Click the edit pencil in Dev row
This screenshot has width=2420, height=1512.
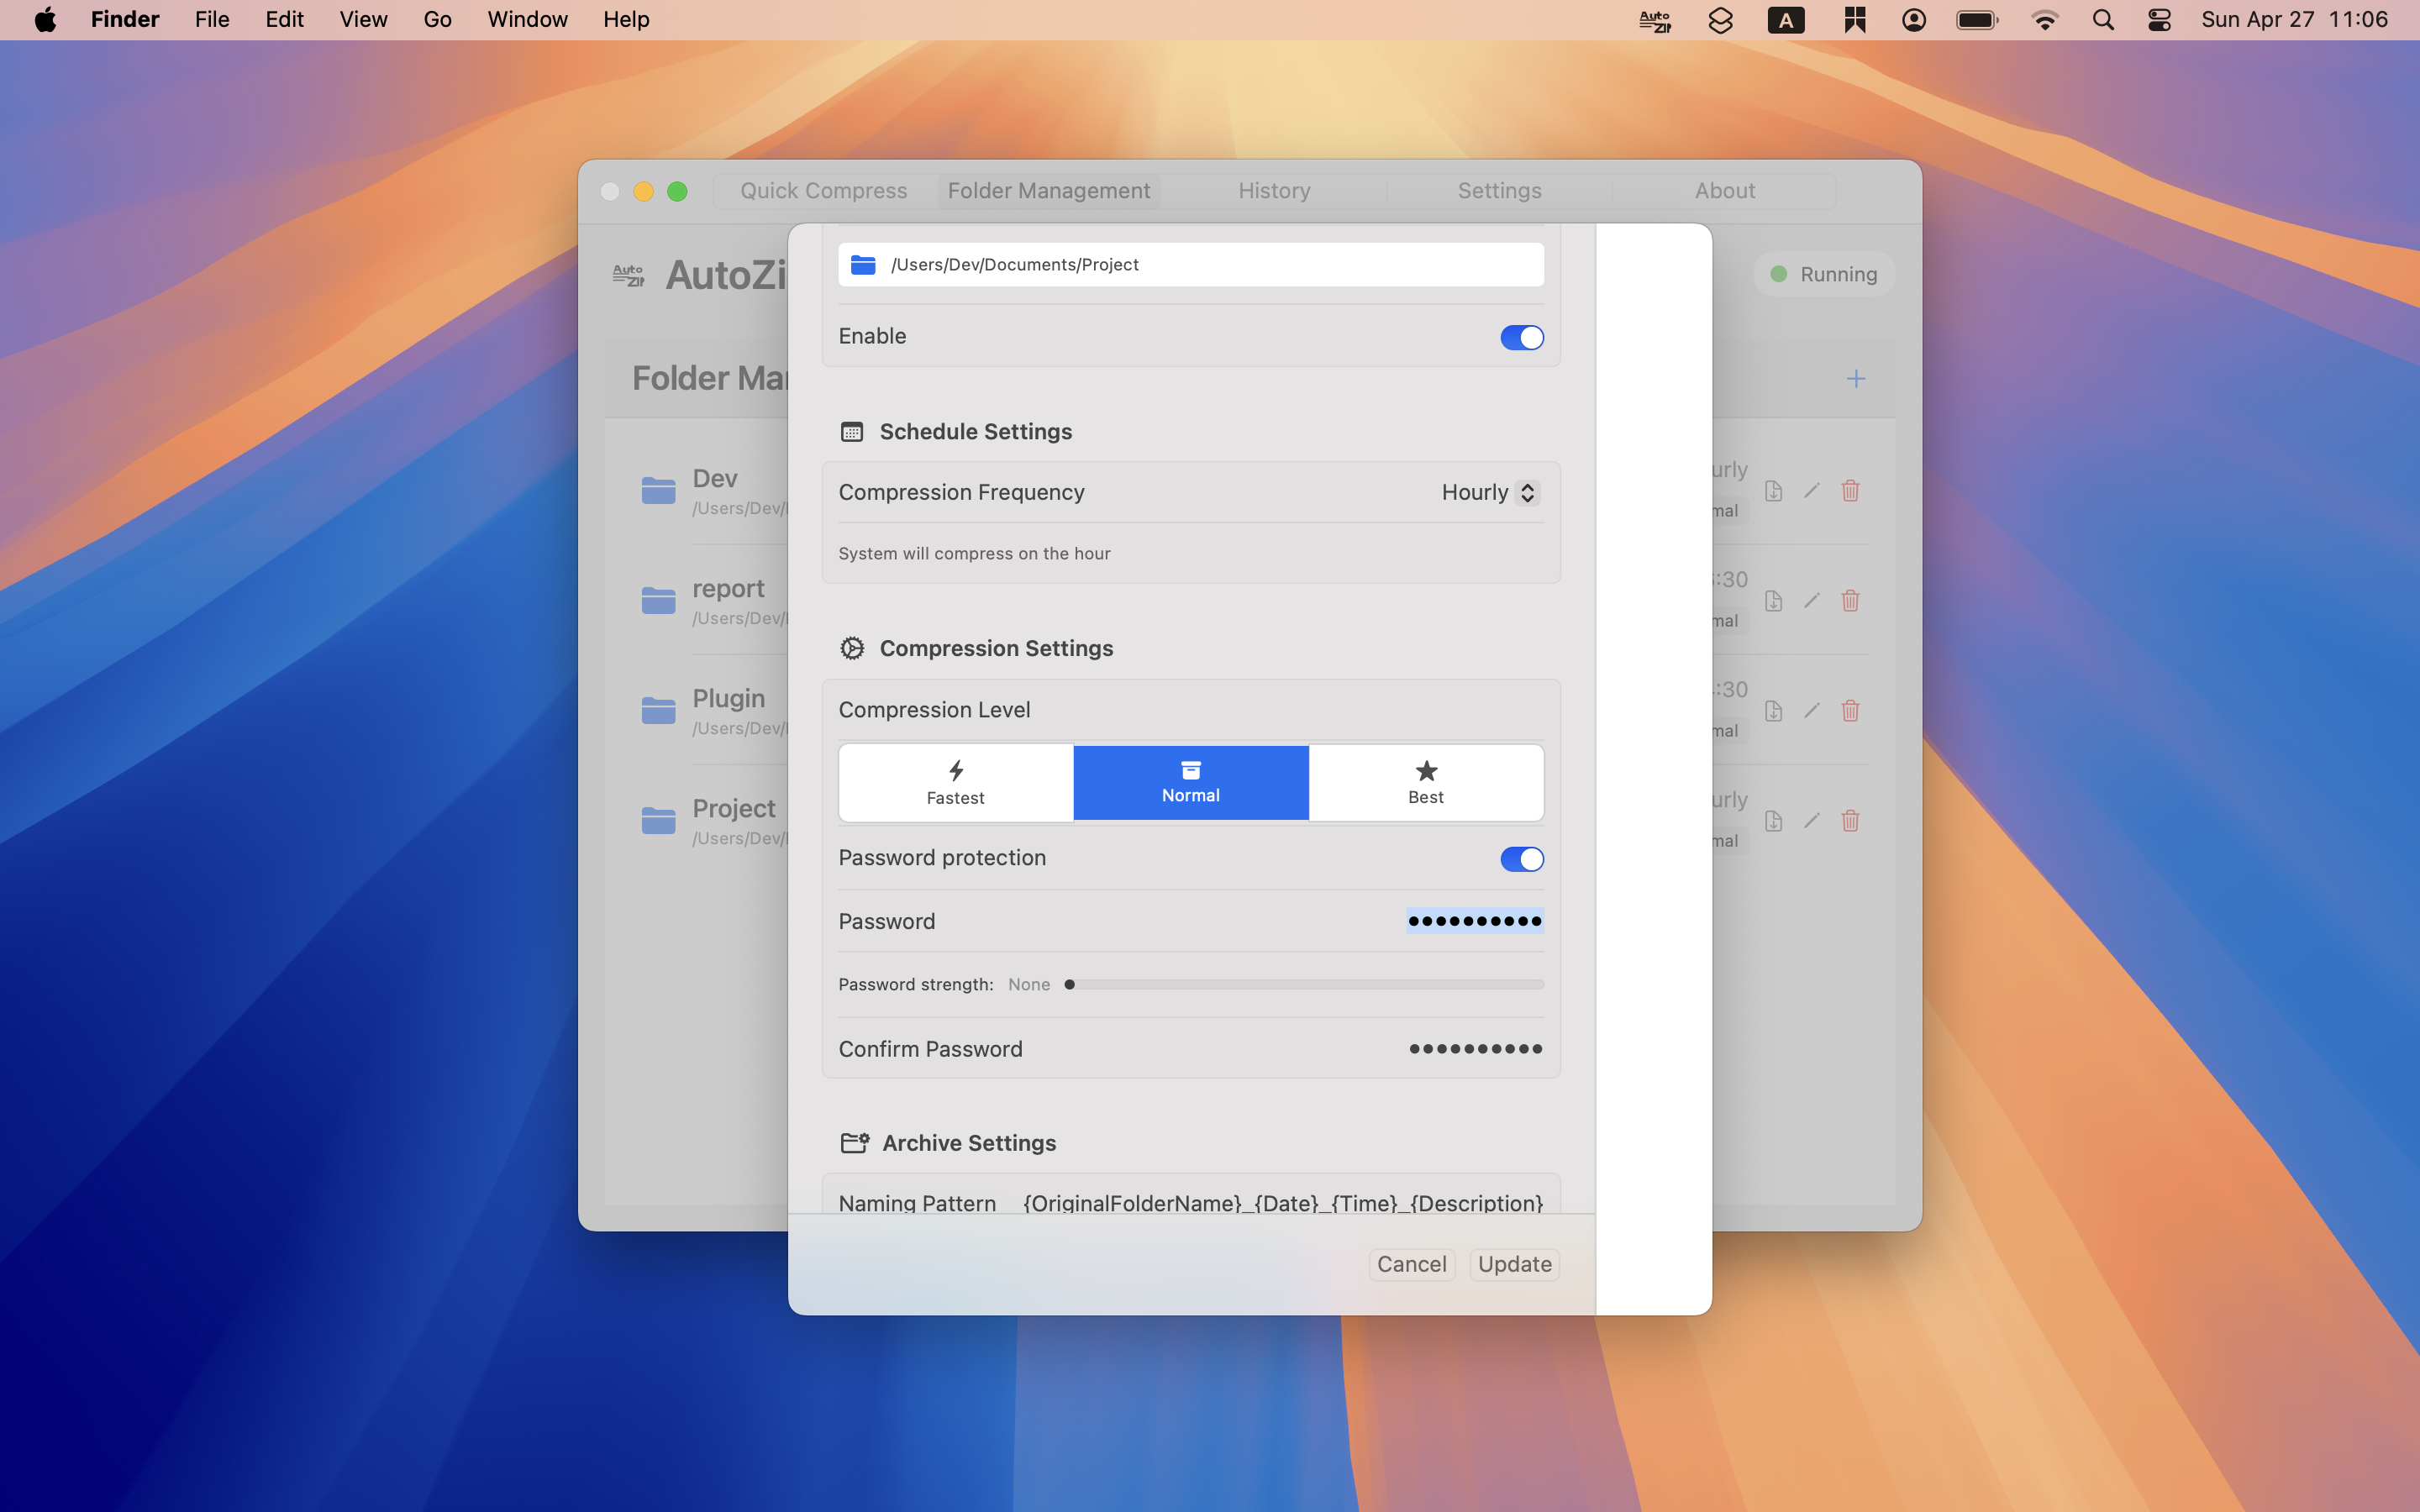(x=1811, y=491)
